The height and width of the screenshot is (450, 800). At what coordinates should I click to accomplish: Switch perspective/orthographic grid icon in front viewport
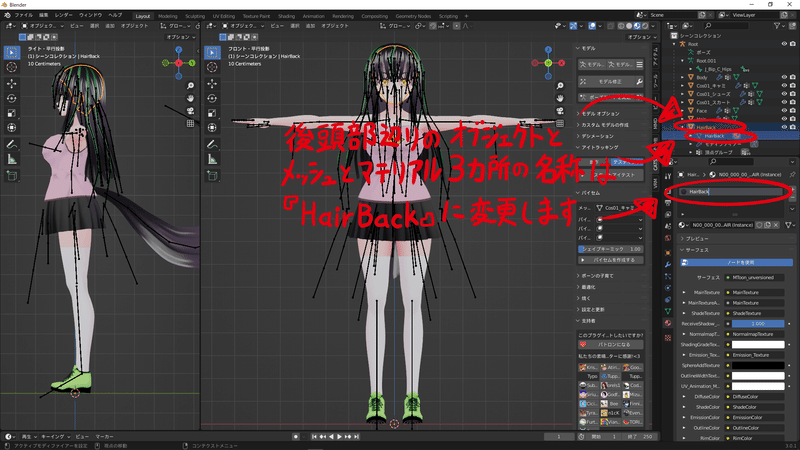point(560,123)
